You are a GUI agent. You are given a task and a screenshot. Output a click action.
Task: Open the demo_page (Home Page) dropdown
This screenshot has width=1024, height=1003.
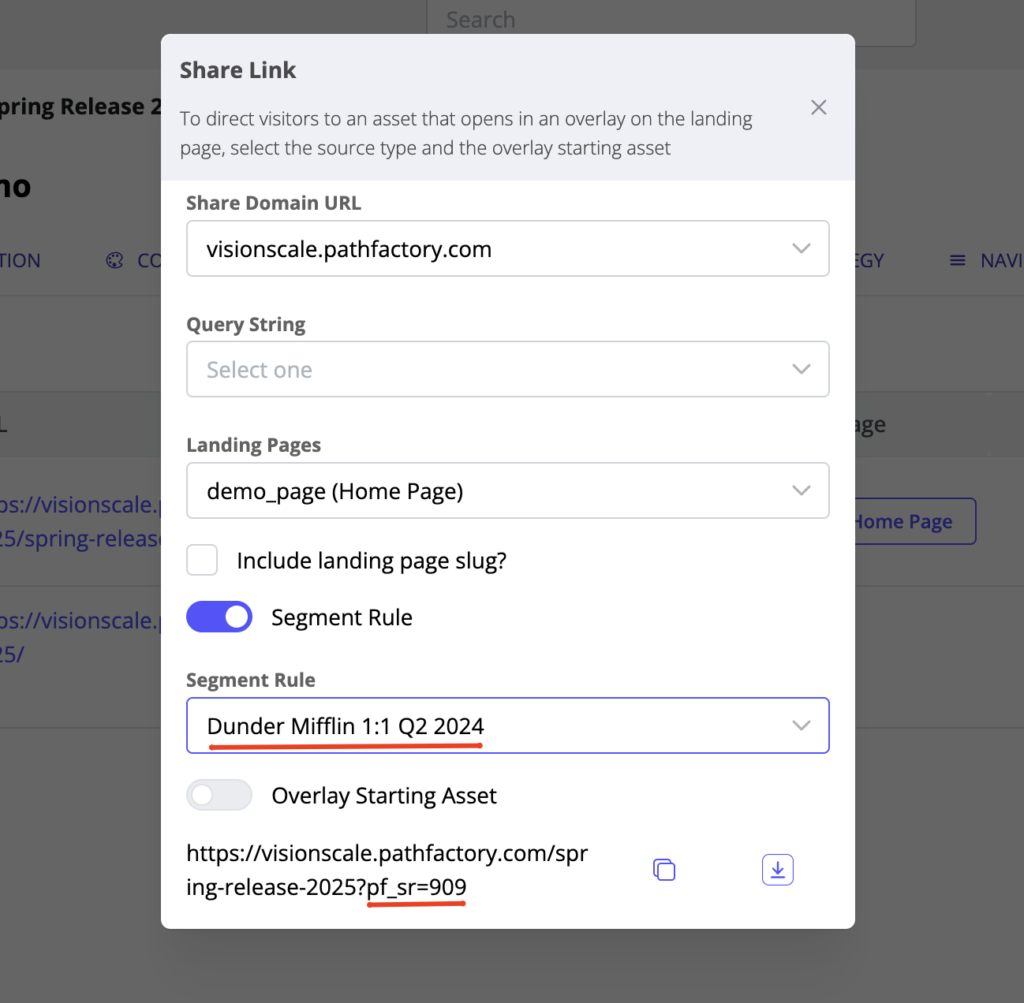pyautogui.click(x=507, y=490)
